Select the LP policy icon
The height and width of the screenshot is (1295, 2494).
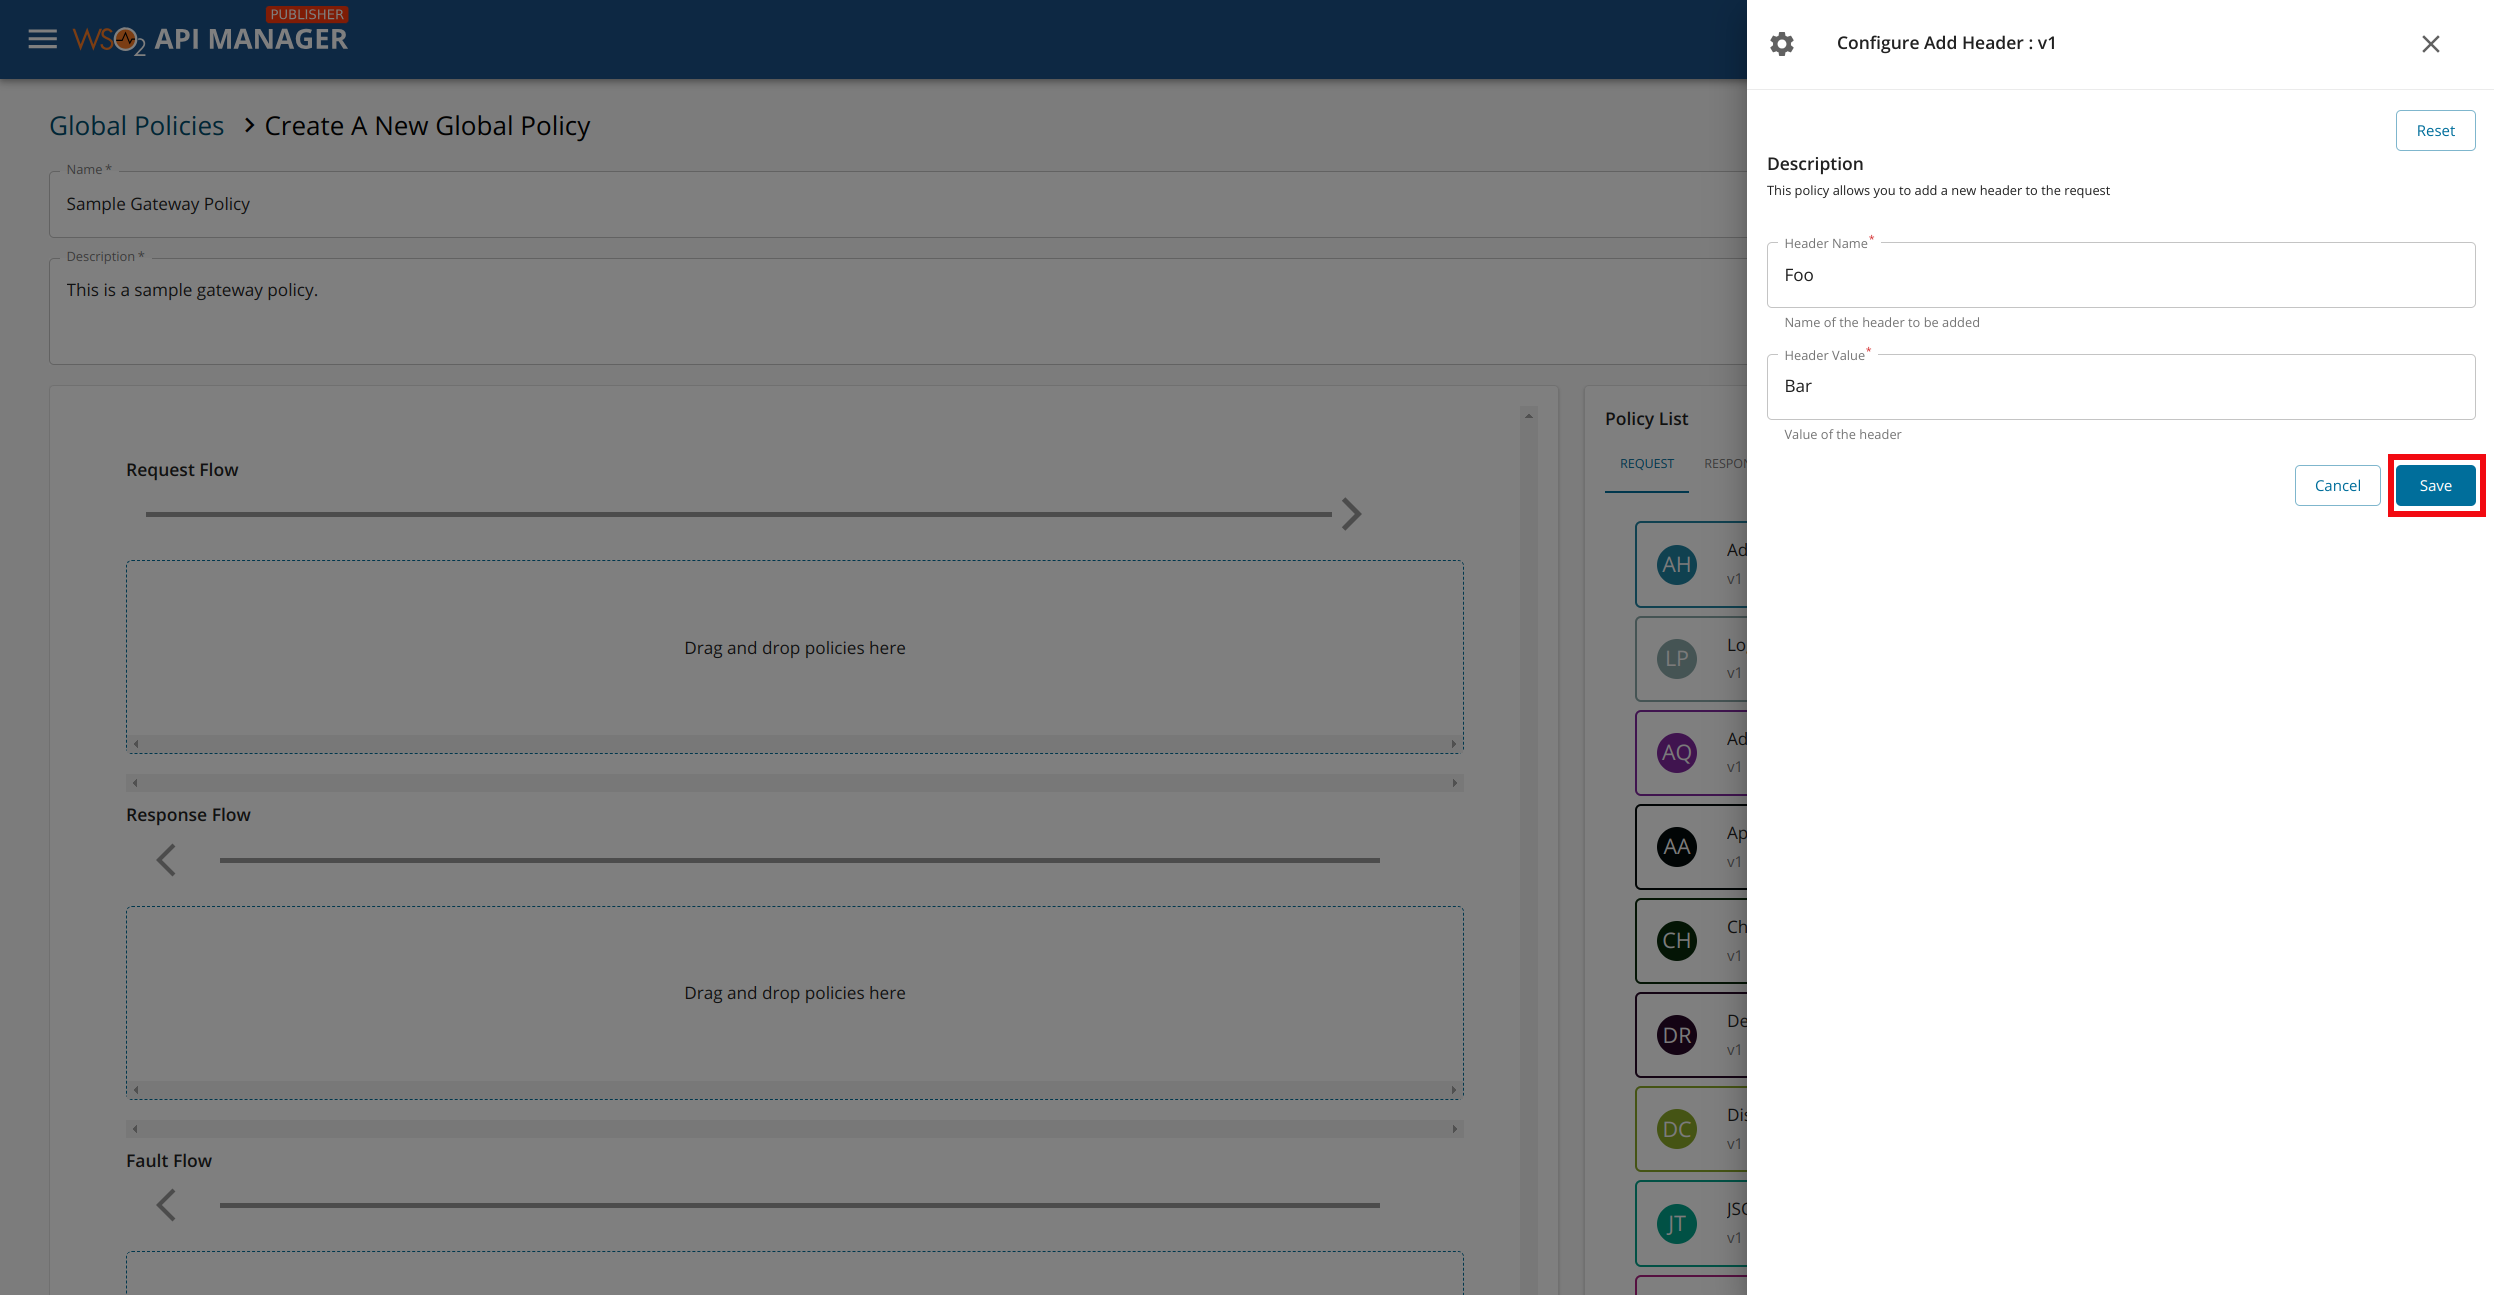[x=1676, y=659]
